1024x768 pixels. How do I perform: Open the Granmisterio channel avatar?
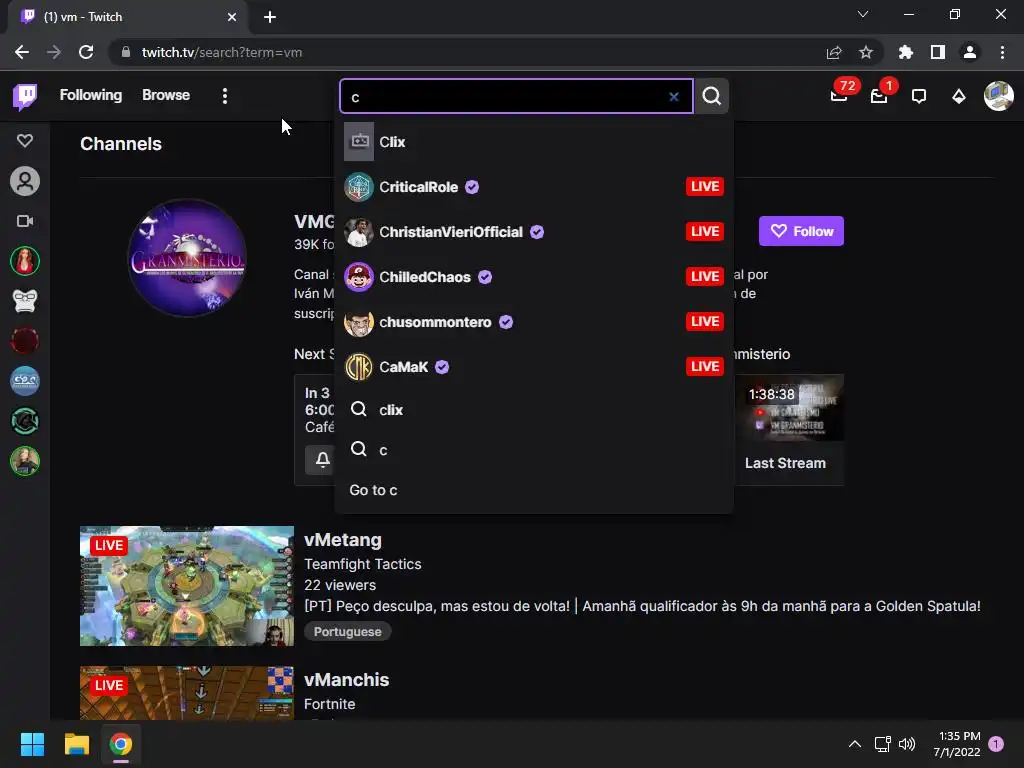187,258
